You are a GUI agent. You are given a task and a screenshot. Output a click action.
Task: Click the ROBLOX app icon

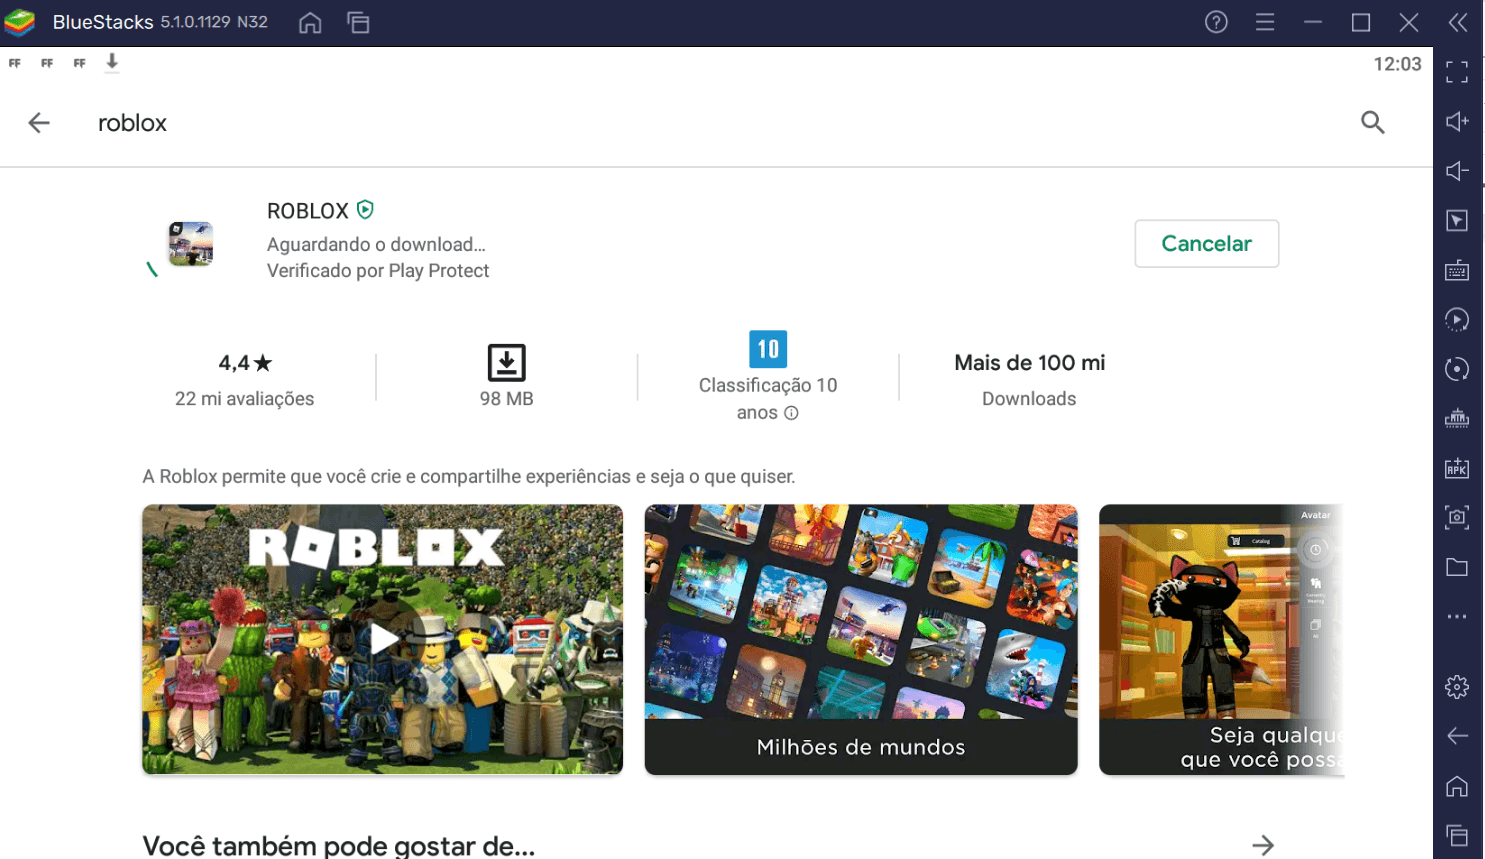tap(190, 243)
